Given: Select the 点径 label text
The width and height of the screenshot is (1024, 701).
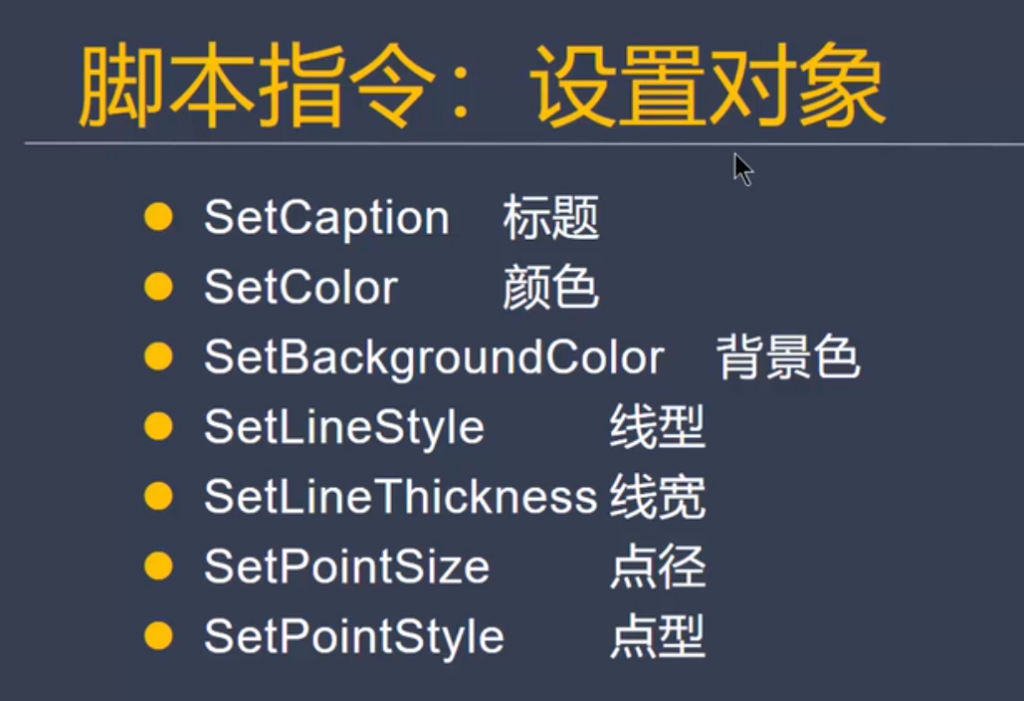Looking at the screenshot, I should 657,567.
